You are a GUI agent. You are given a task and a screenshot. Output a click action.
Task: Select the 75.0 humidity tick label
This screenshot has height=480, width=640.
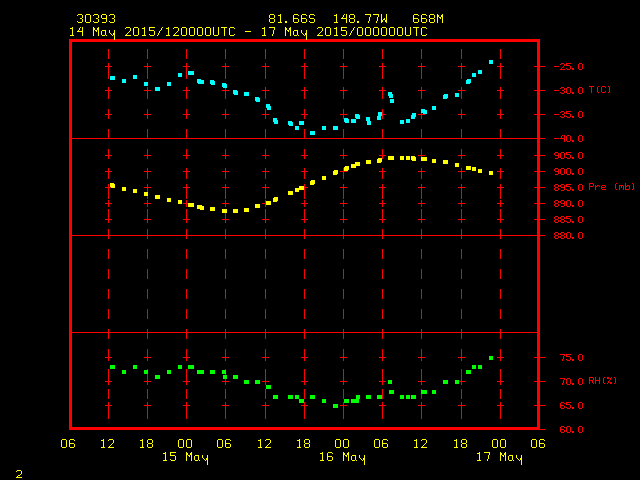pos(571,358)
